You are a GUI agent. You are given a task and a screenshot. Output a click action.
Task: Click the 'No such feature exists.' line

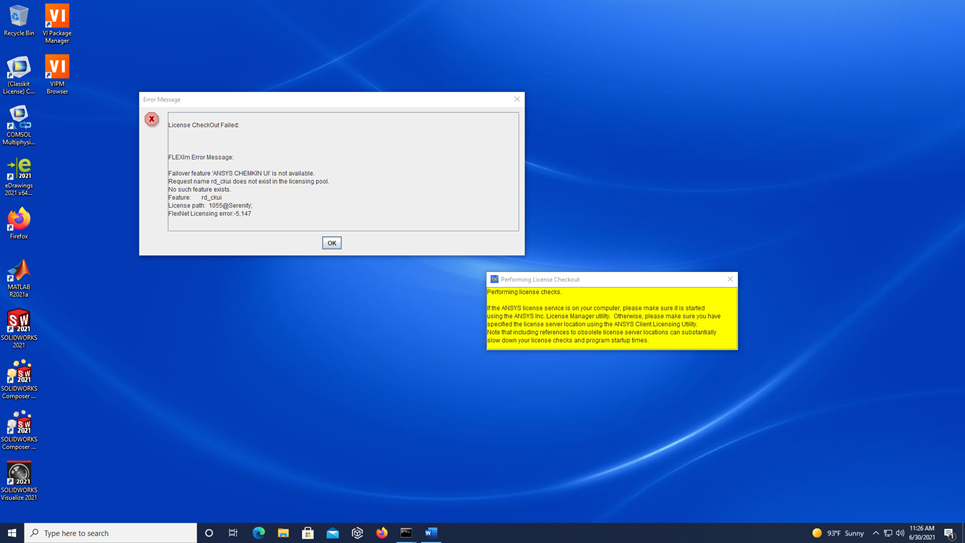(x=199, y=190)
